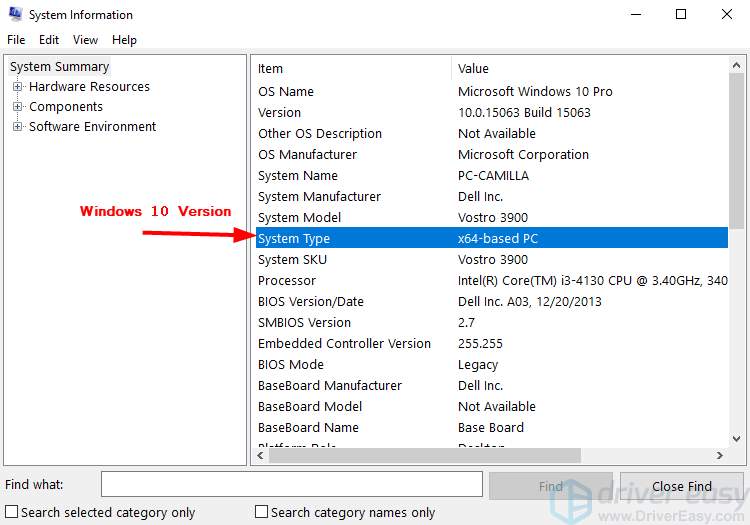Expand the Software Environment tree node

point(17,127)
